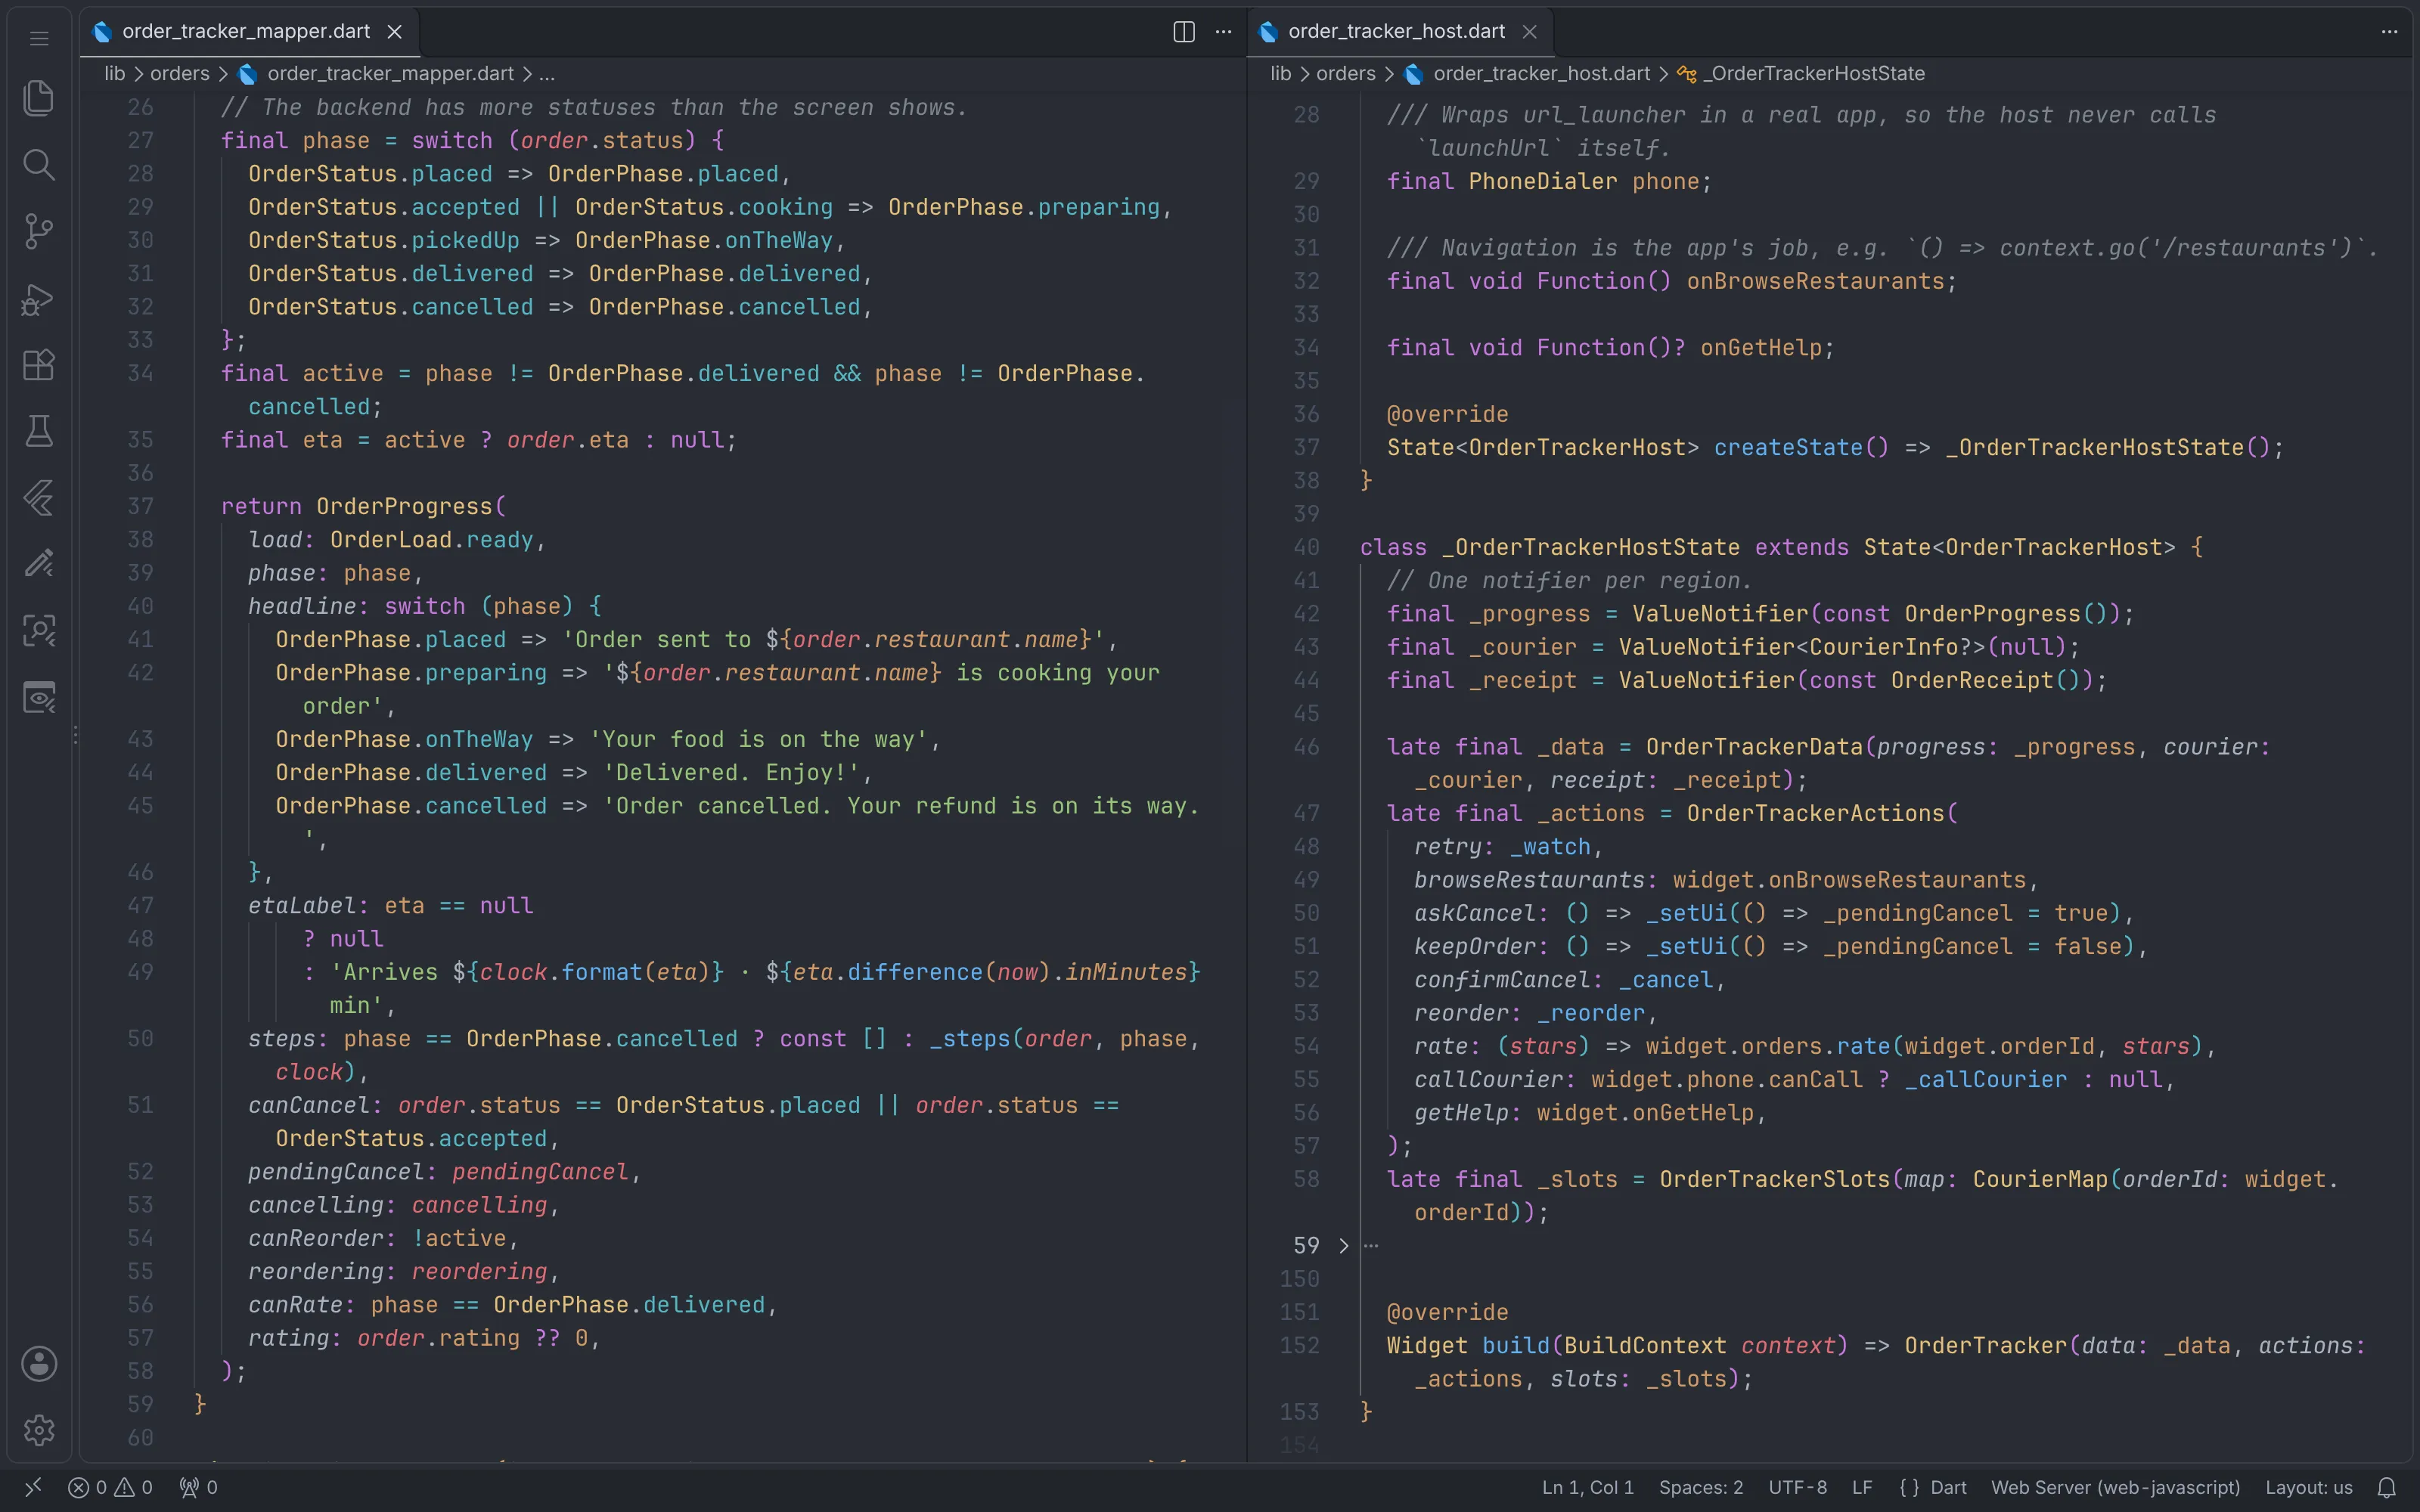Click 'confirmCancel: _cancel,' in right editor
The height and width of the screenshot is (1512, 2420).
point(1569,980)
